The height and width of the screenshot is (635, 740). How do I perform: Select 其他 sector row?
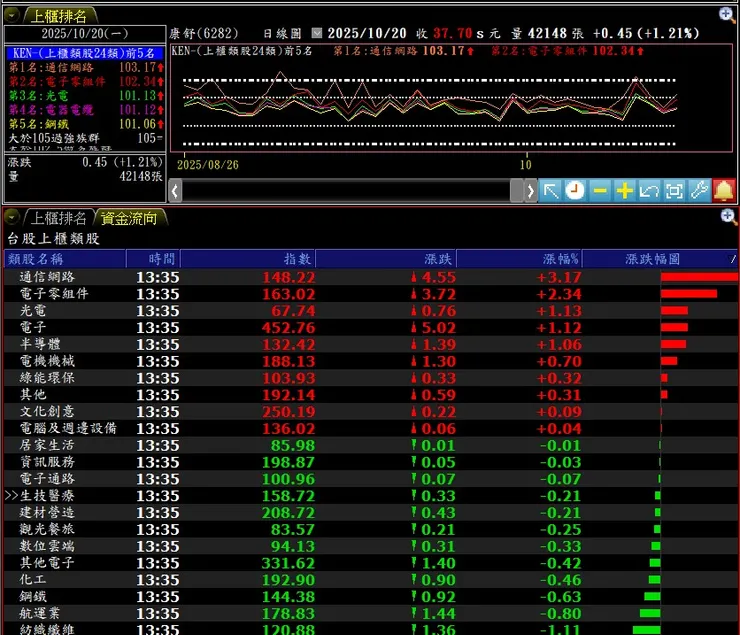coord(370,395)
